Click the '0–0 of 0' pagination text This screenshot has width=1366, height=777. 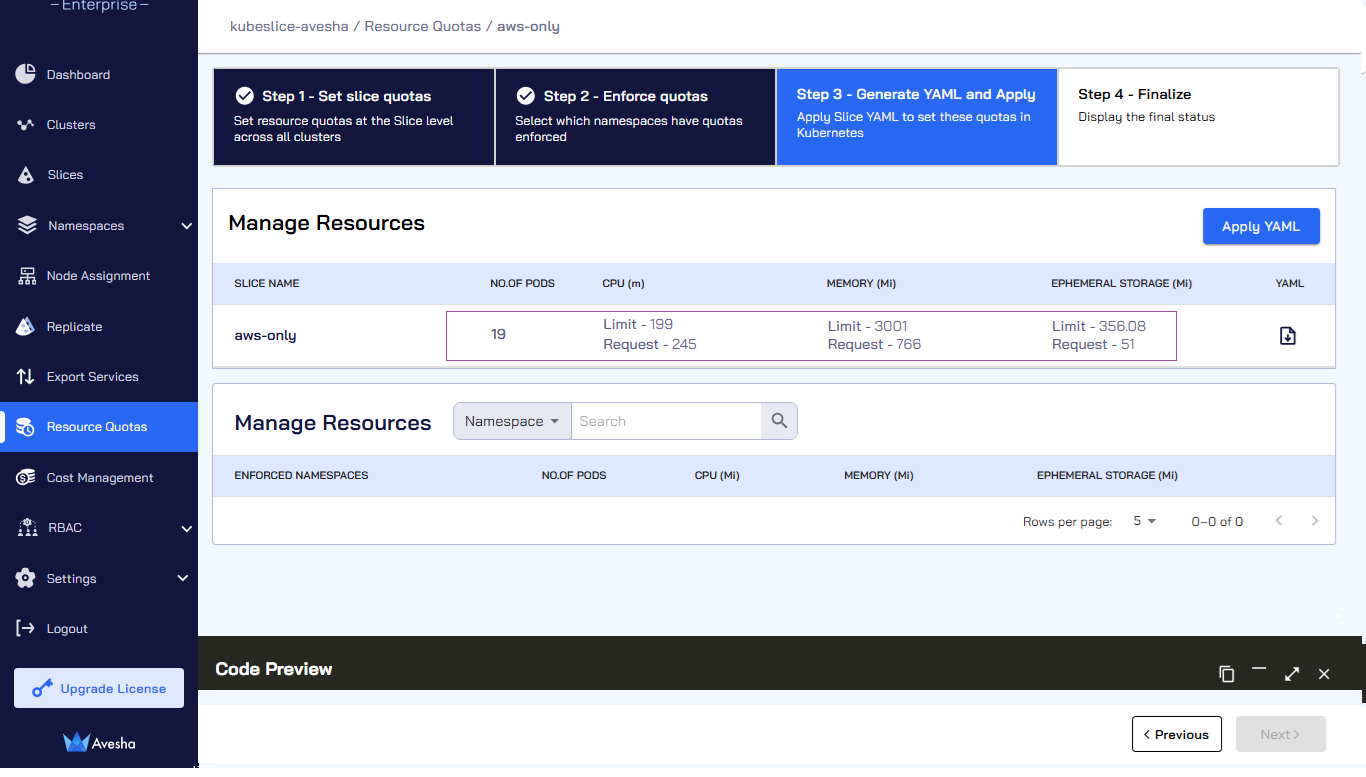tap(1217, 522)
